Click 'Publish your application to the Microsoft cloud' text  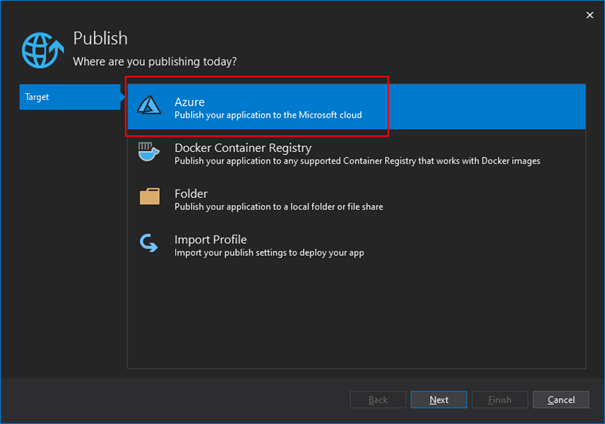268,115
